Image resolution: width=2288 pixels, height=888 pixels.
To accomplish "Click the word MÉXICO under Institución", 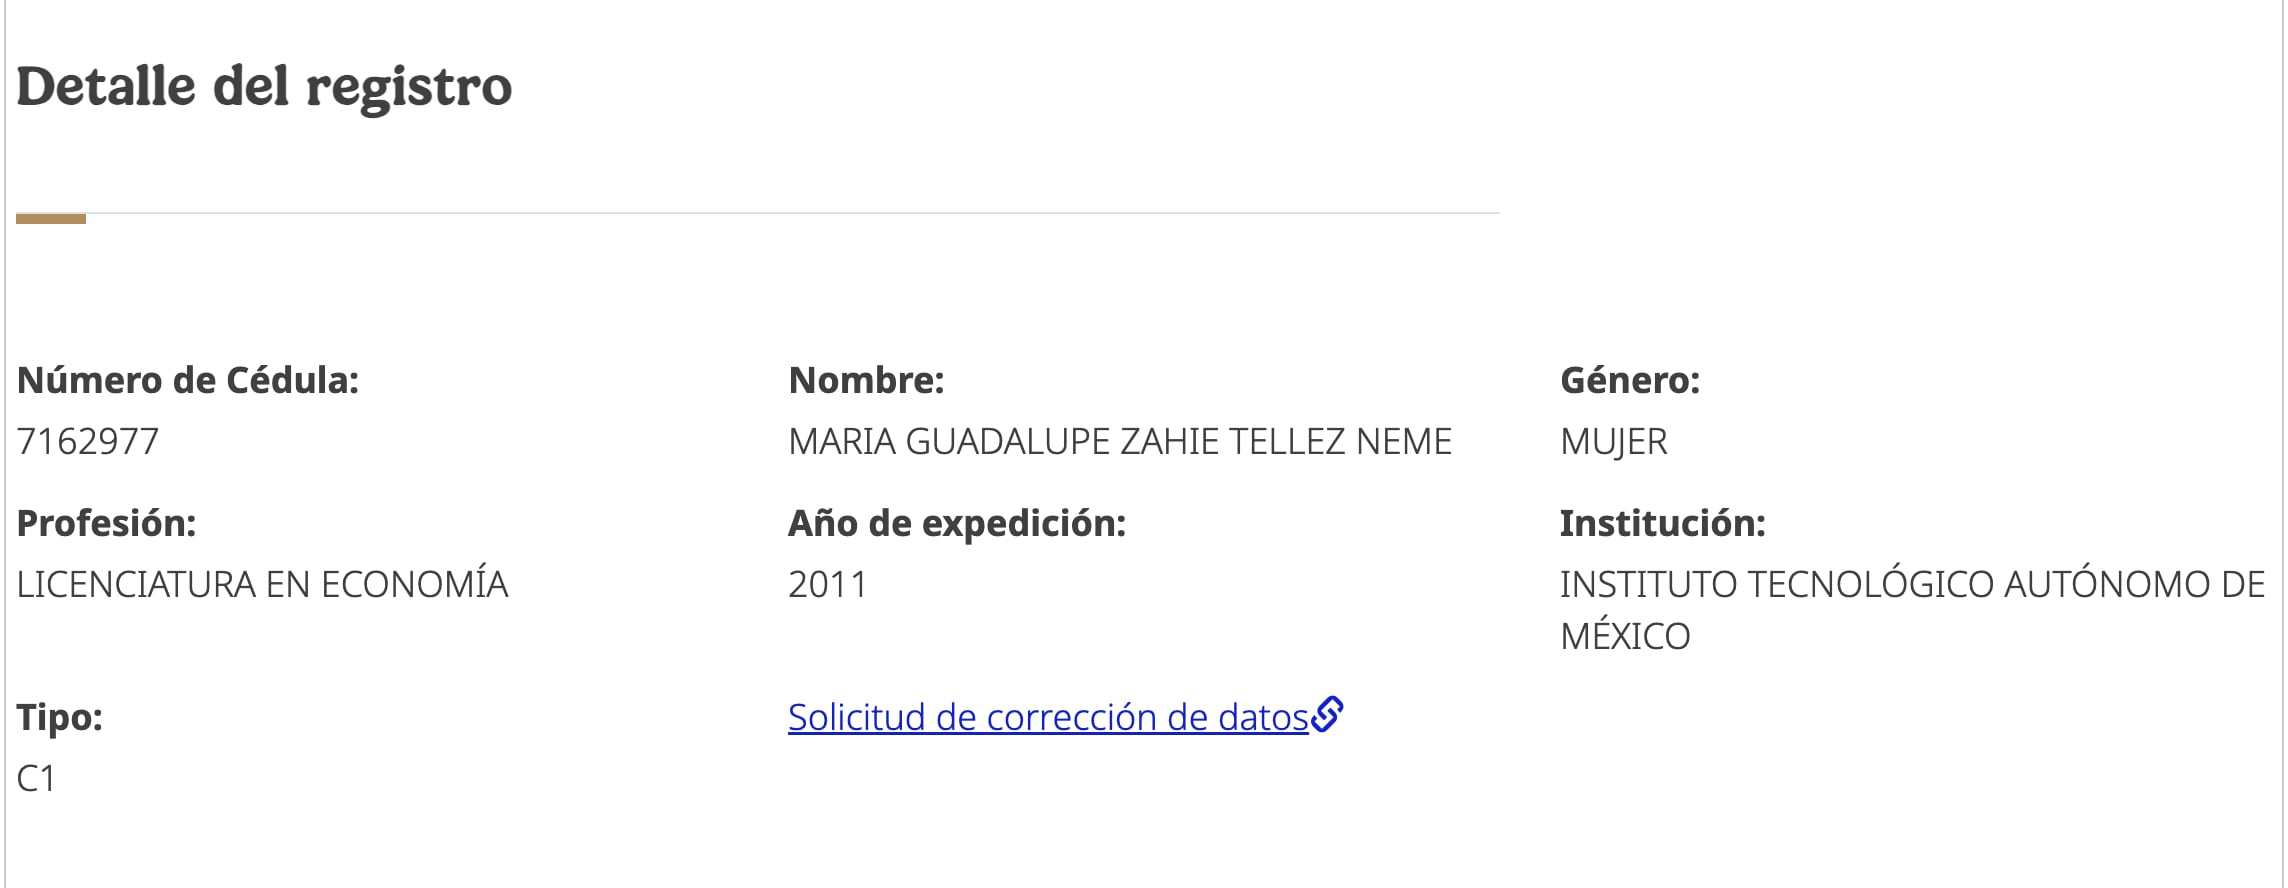I will [x=1624, y=637].
